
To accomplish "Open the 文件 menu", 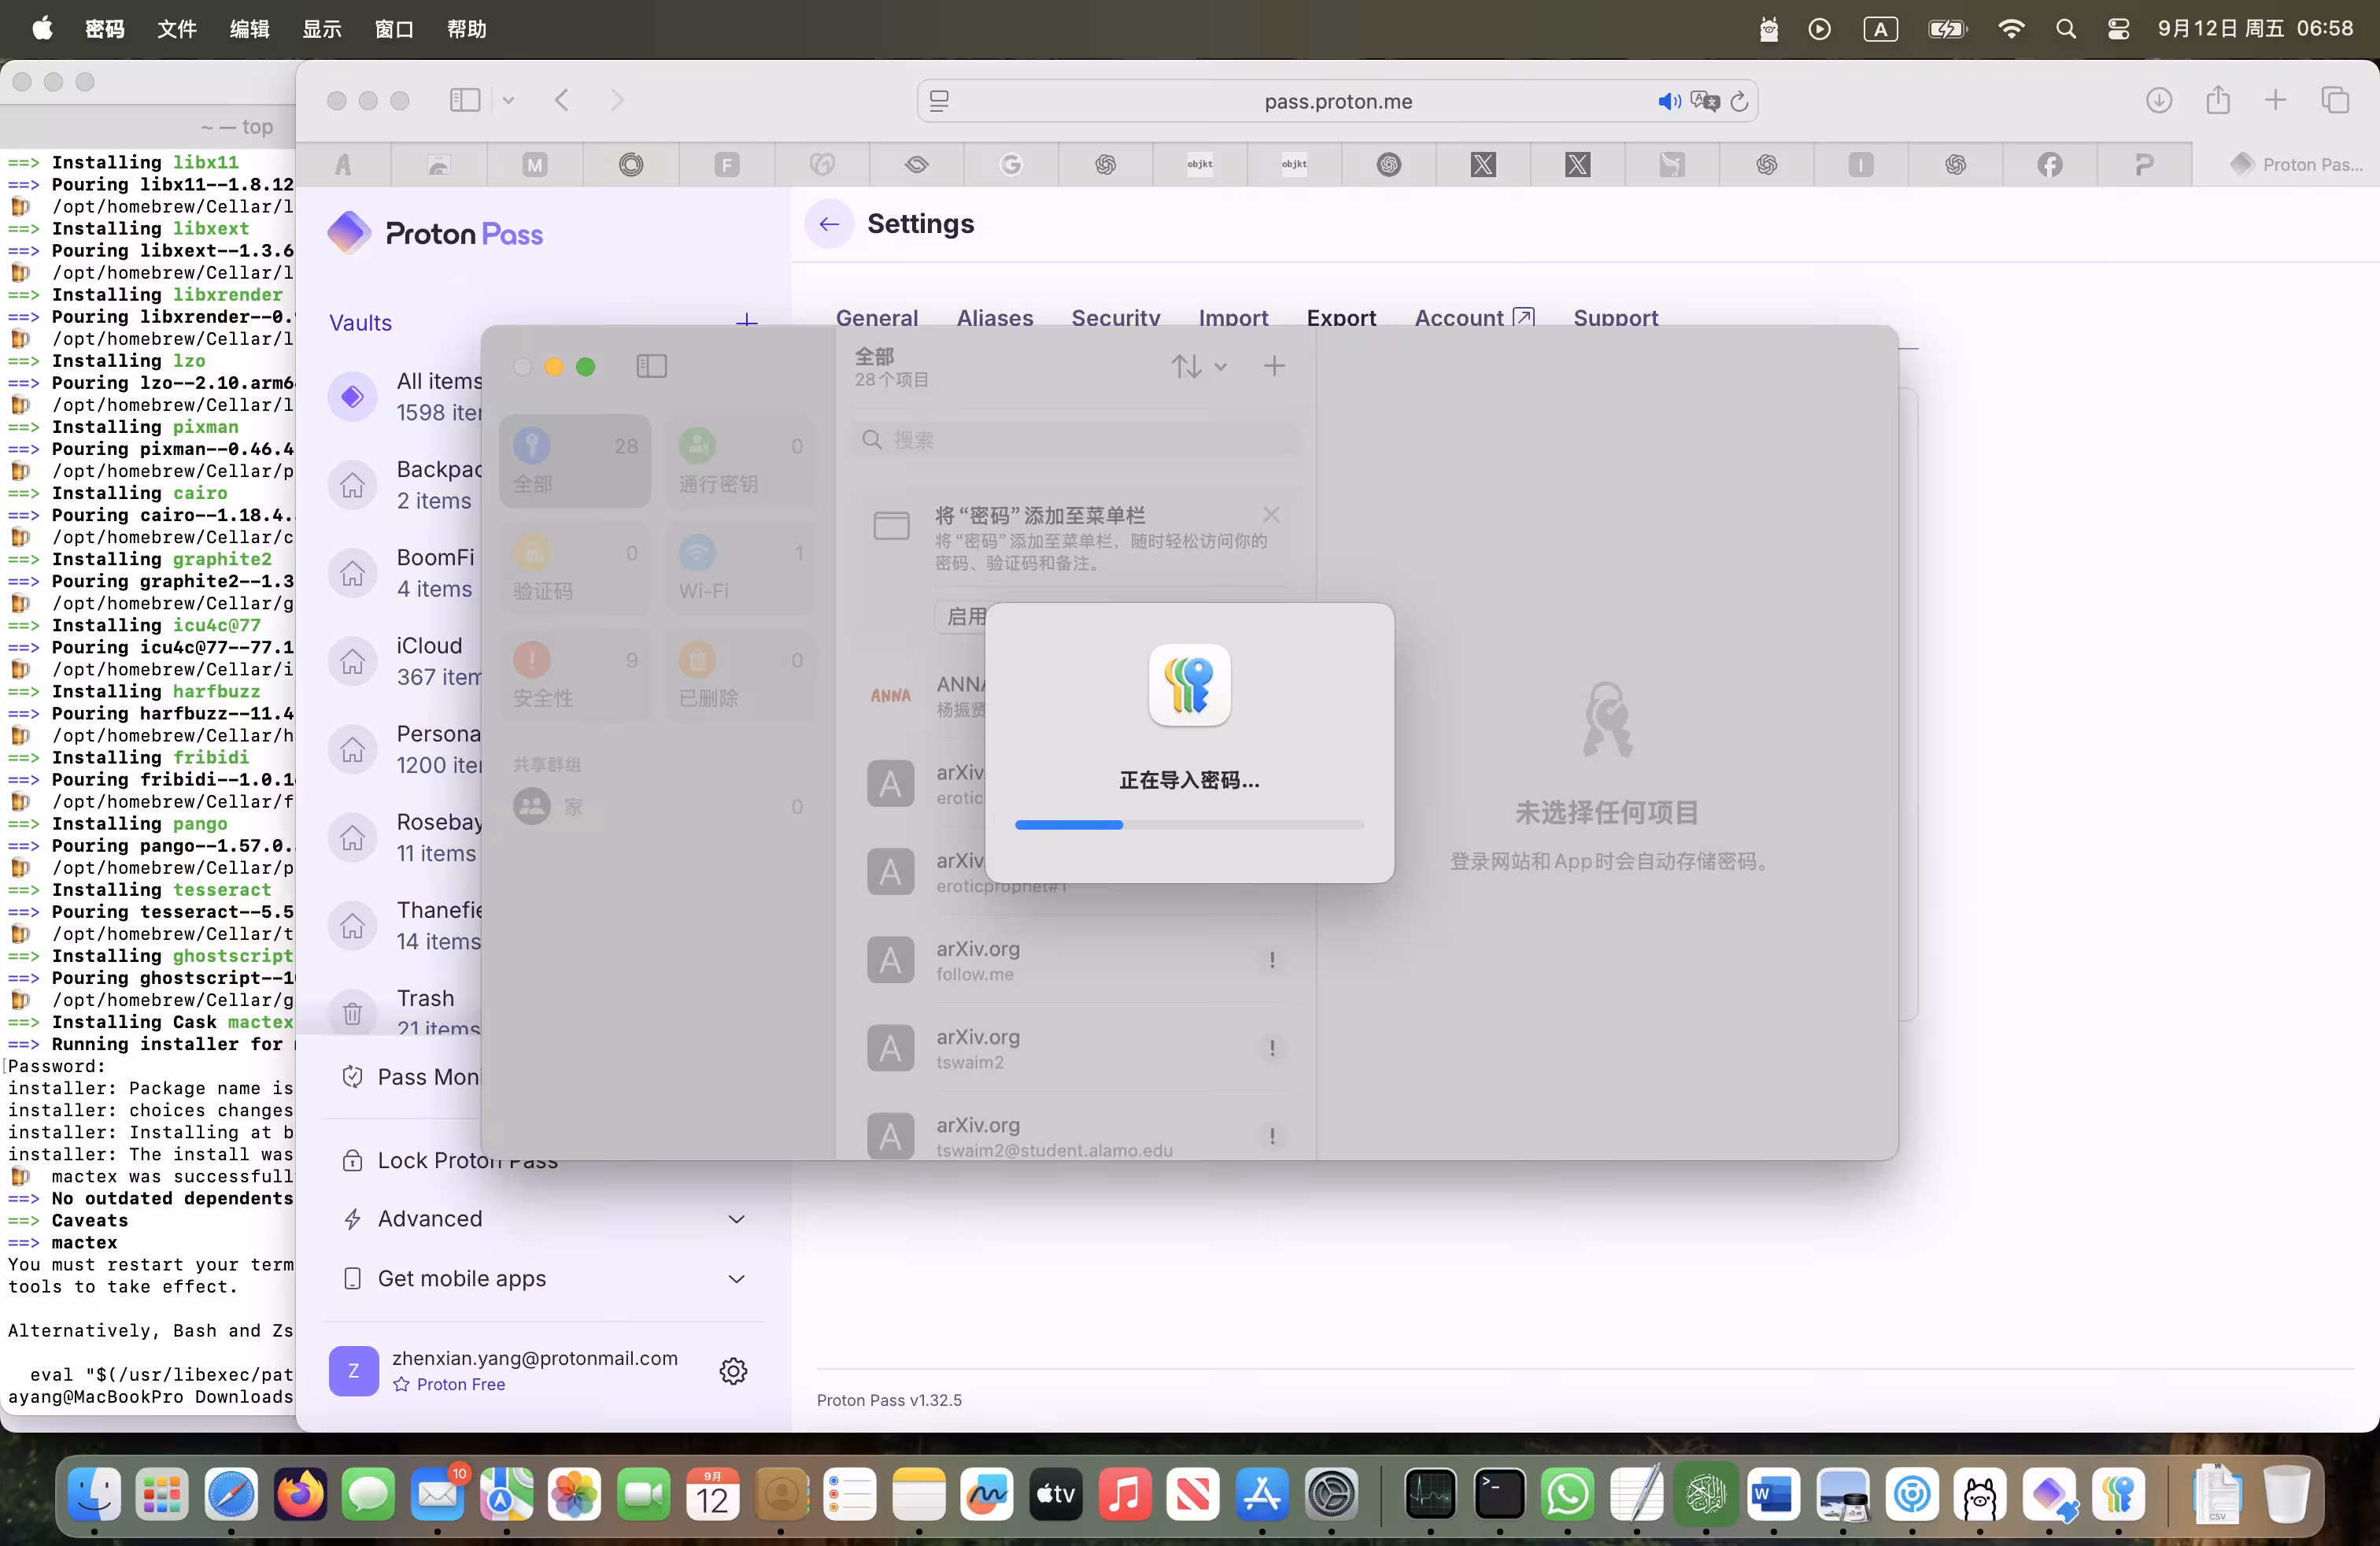I will [177, 28].
